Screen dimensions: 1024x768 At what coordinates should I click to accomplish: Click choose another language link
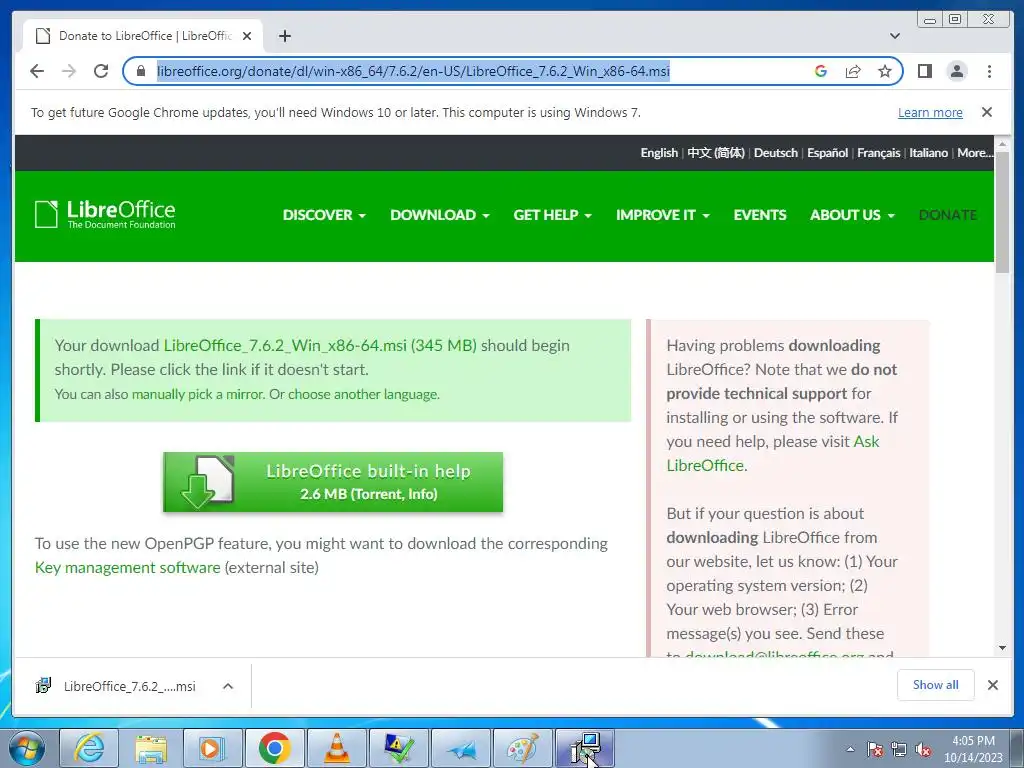click(364, 394)
